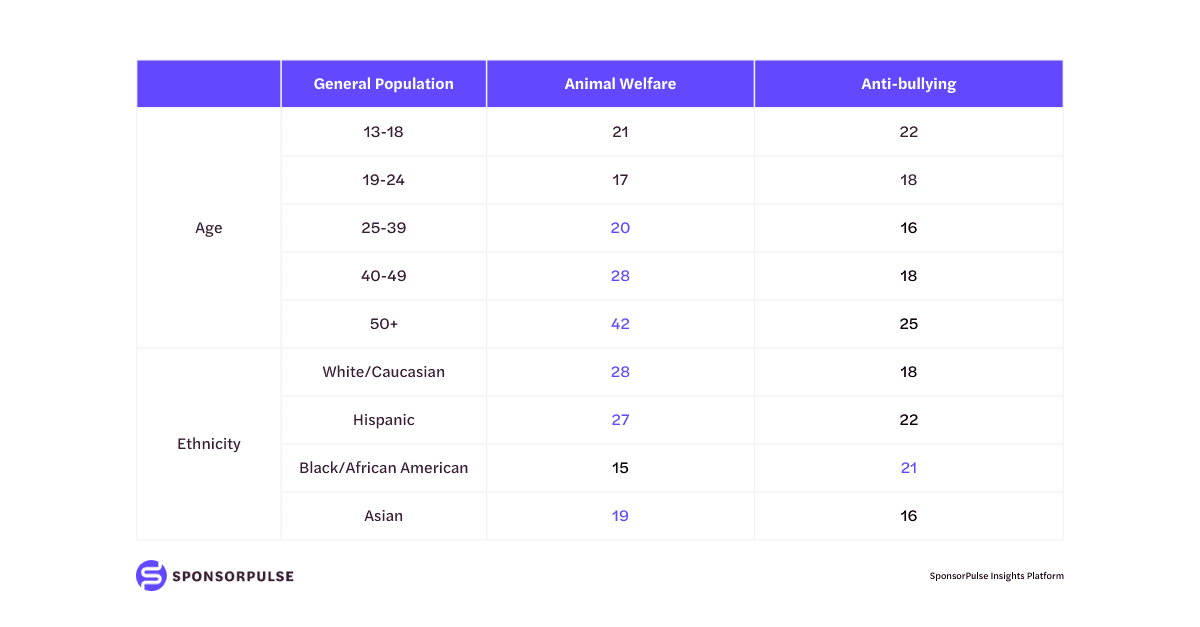Click the Black/African American row label
The image size is (1200, 627).
(x=383, y=468)
